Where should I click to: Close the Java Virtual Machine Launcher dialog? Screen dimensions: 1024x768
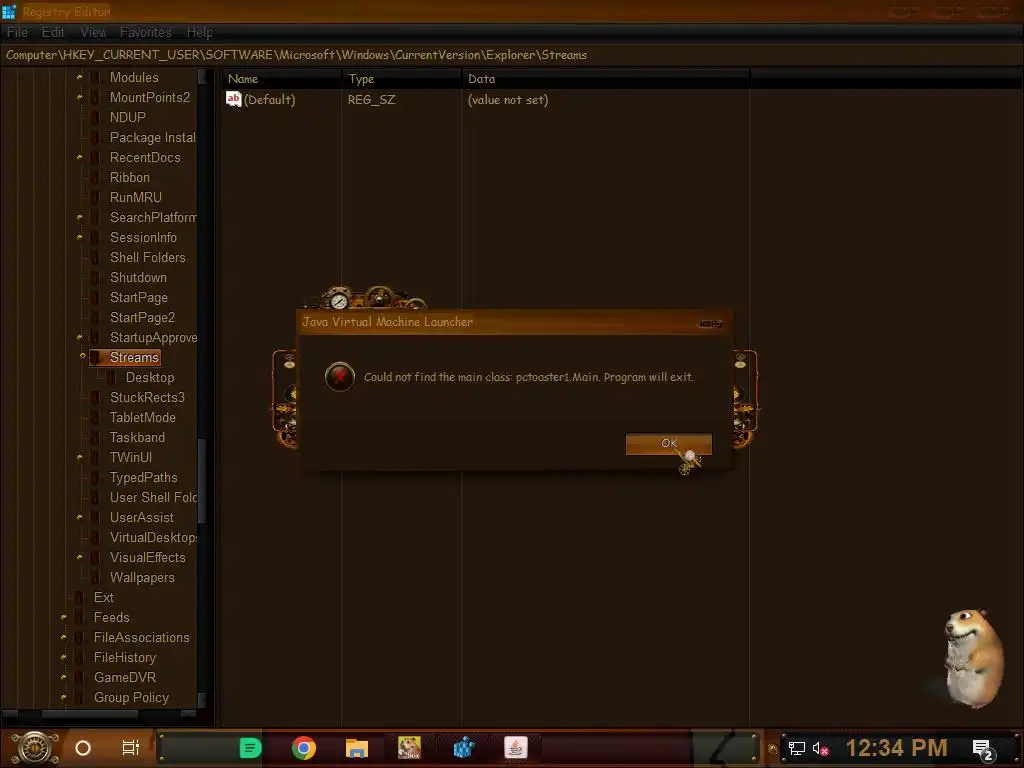(x=710, y=323)
